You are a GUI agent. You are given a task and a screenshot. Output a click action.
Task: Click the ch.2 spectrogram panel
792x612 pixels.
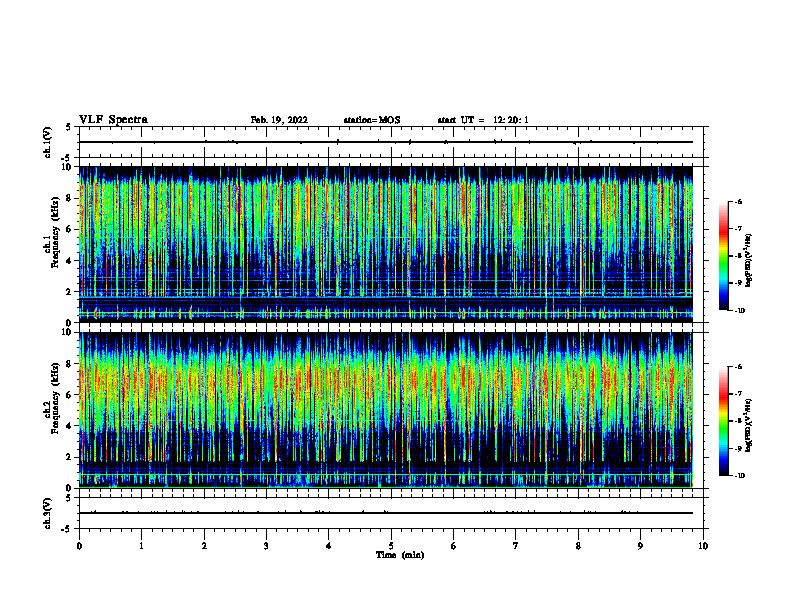[386, 410]
